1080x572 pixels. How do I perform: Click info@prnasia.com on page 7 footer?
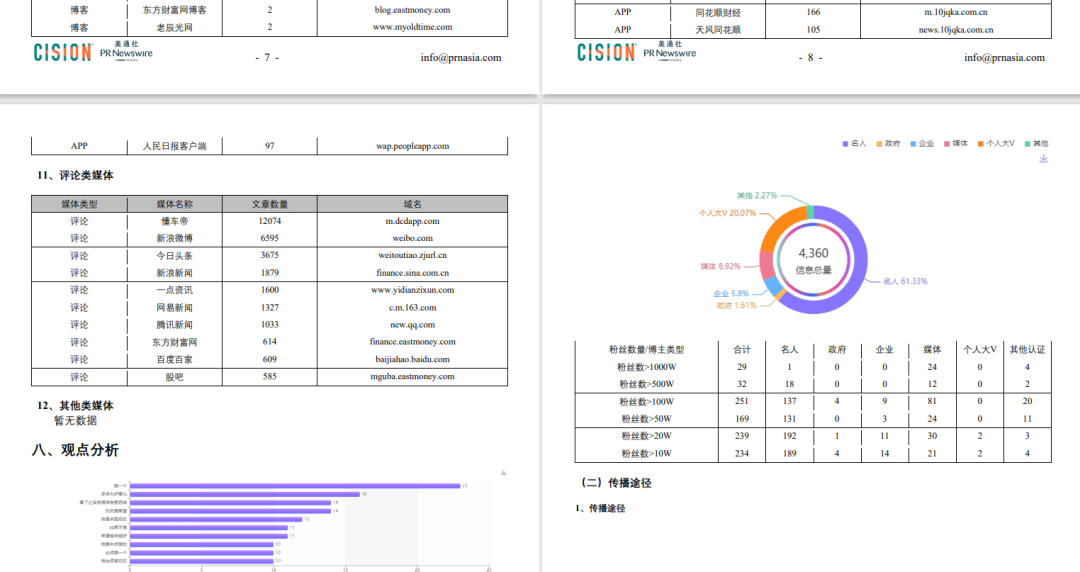click(461, 58)
